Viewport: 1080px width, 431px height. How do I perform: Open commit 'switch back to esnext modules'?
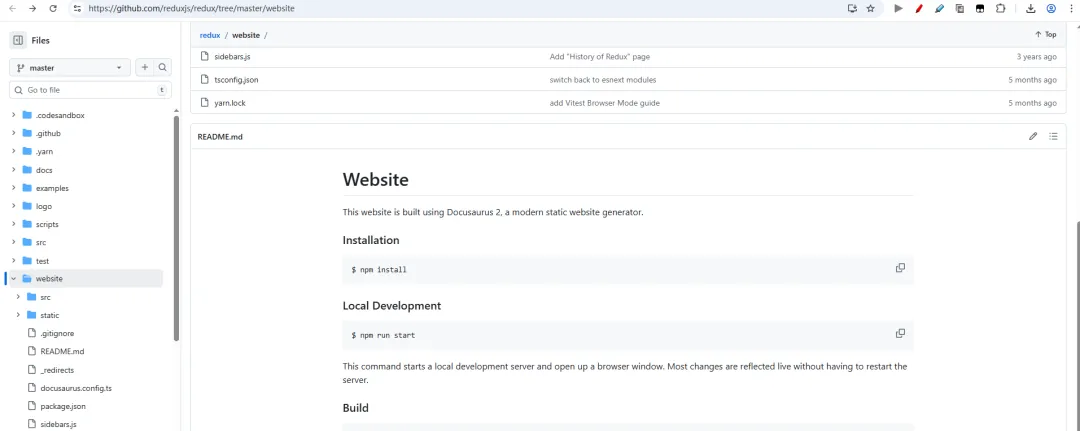coord(603,80)
